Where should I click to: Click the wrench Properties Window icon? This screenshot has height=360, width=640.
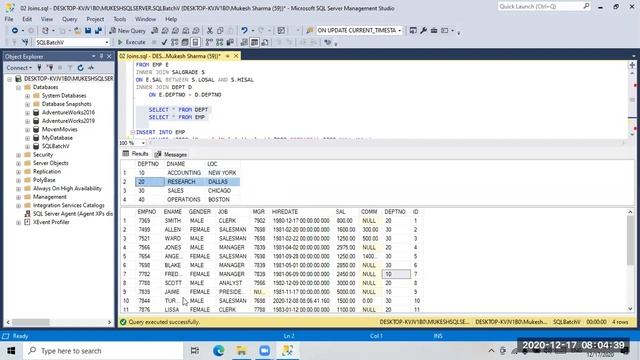(x=423, y=31)
